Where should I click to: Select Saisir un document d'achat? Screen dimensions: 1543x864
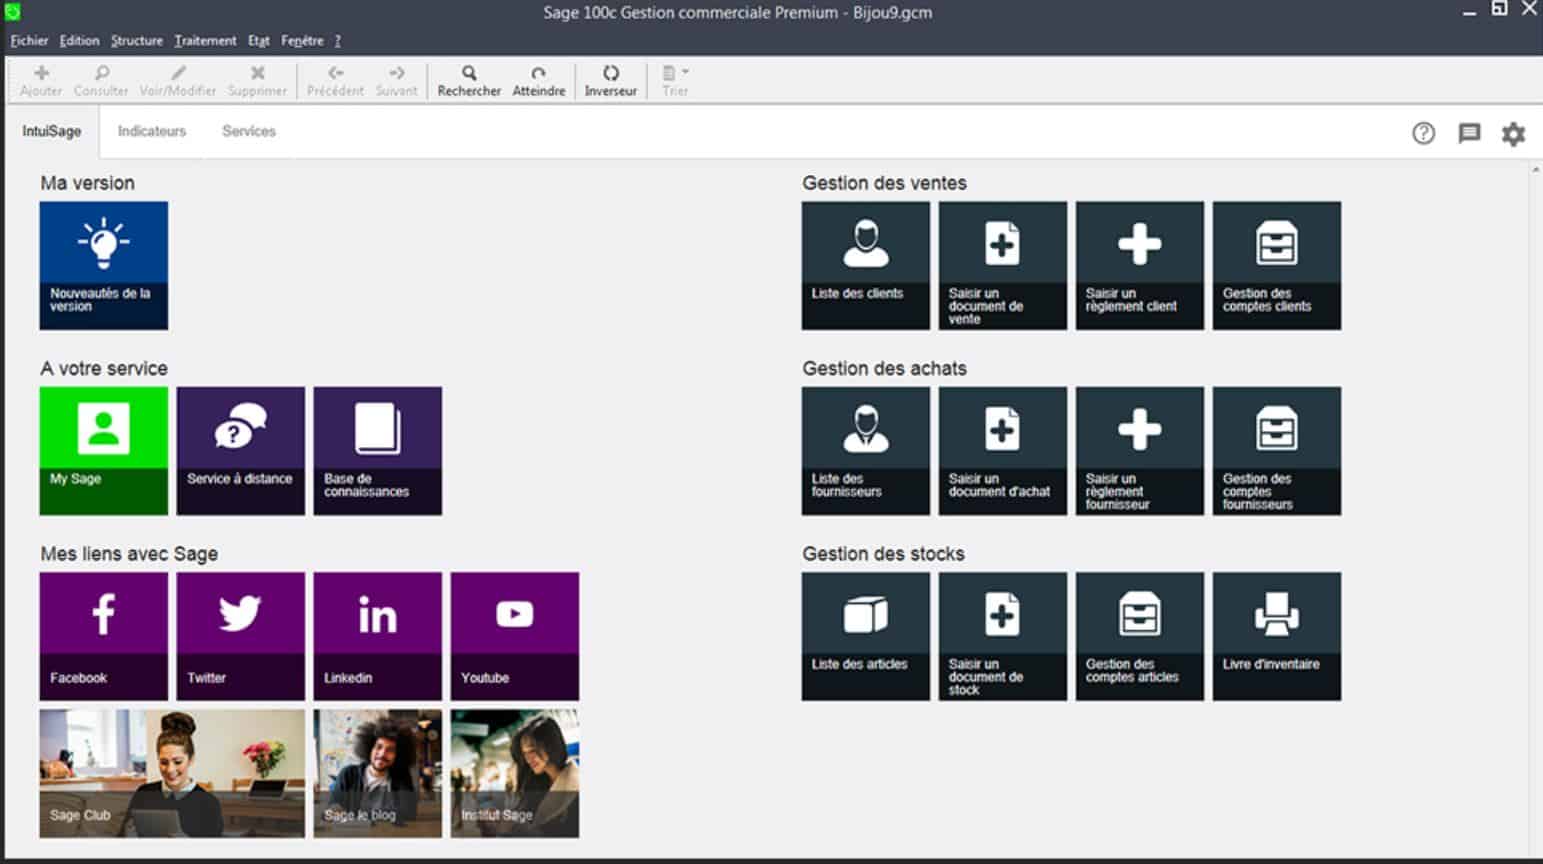pos(1002,450)
